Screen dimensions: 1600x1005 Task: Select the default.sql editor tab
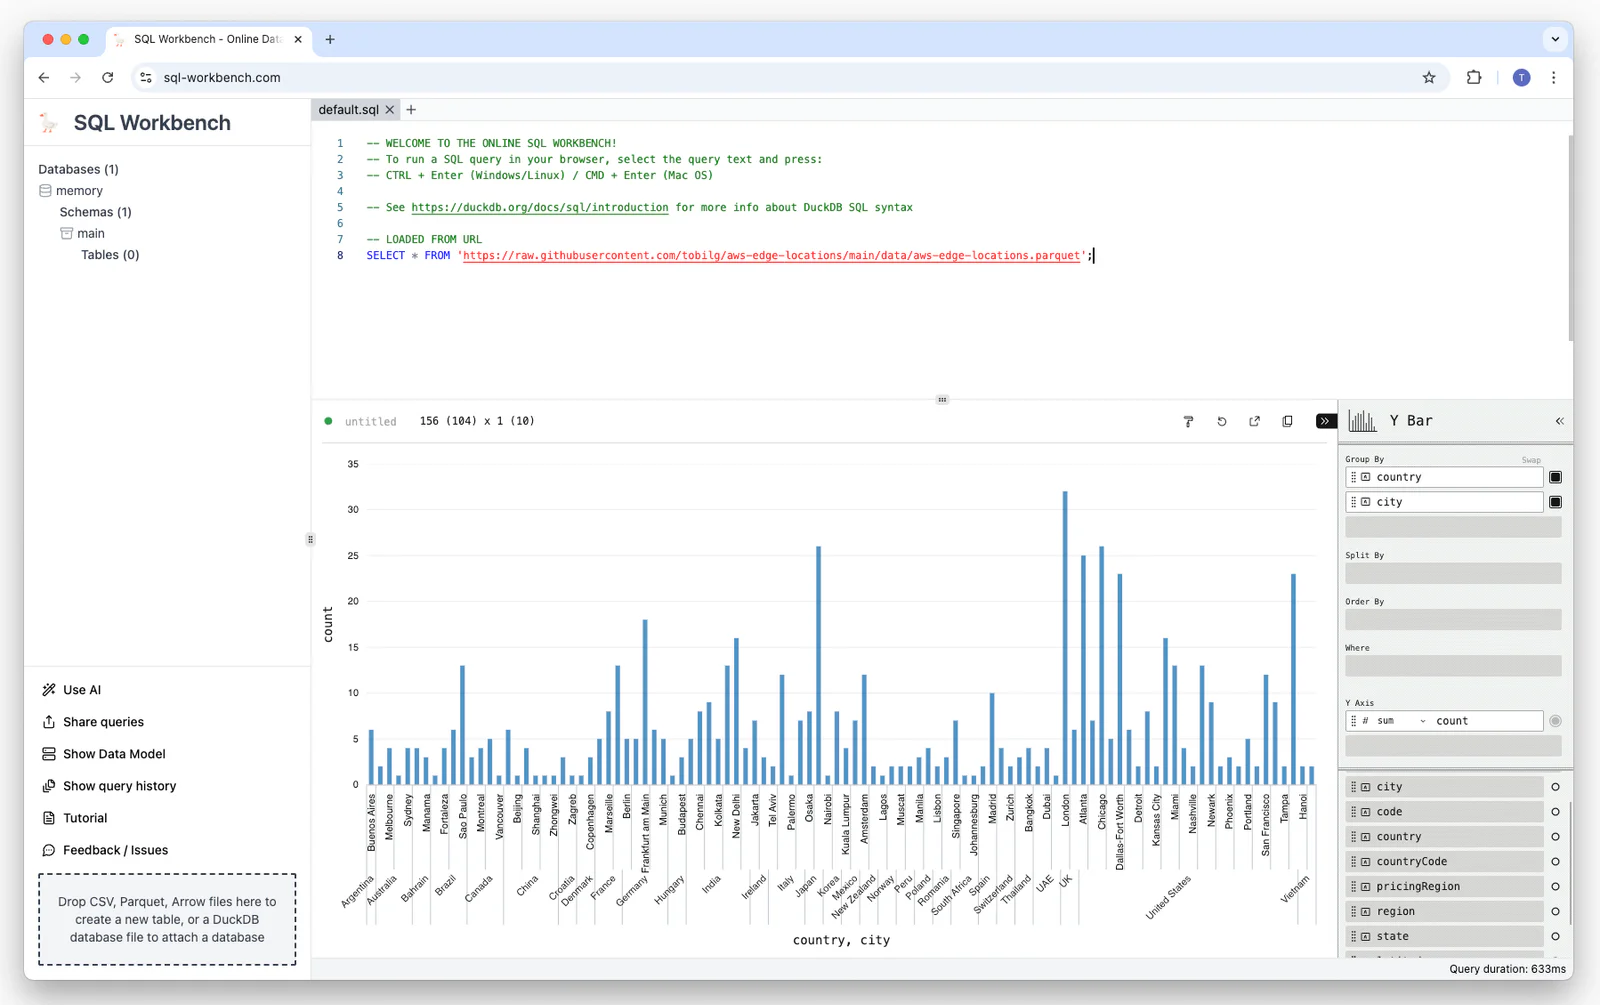pos(348,110)
